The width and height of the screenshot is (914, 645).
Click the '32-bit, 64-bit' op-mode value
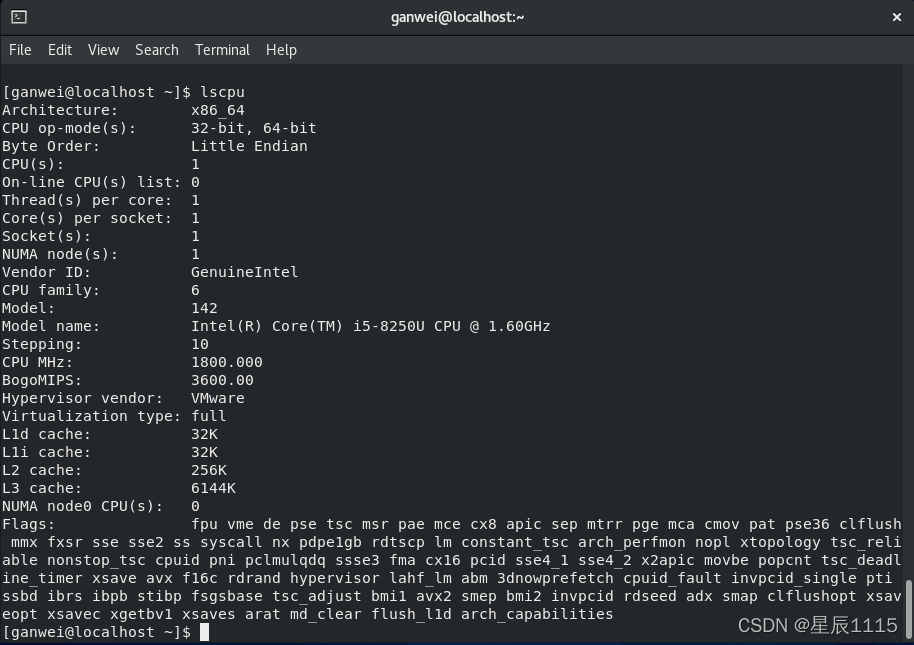(x=254, y=128)
